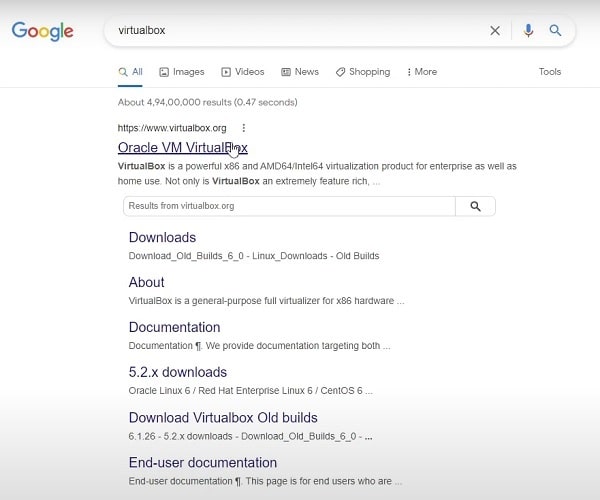Open Download Virtualbox Old builds link
Viewport: 600px width, 500px height.
223,418
